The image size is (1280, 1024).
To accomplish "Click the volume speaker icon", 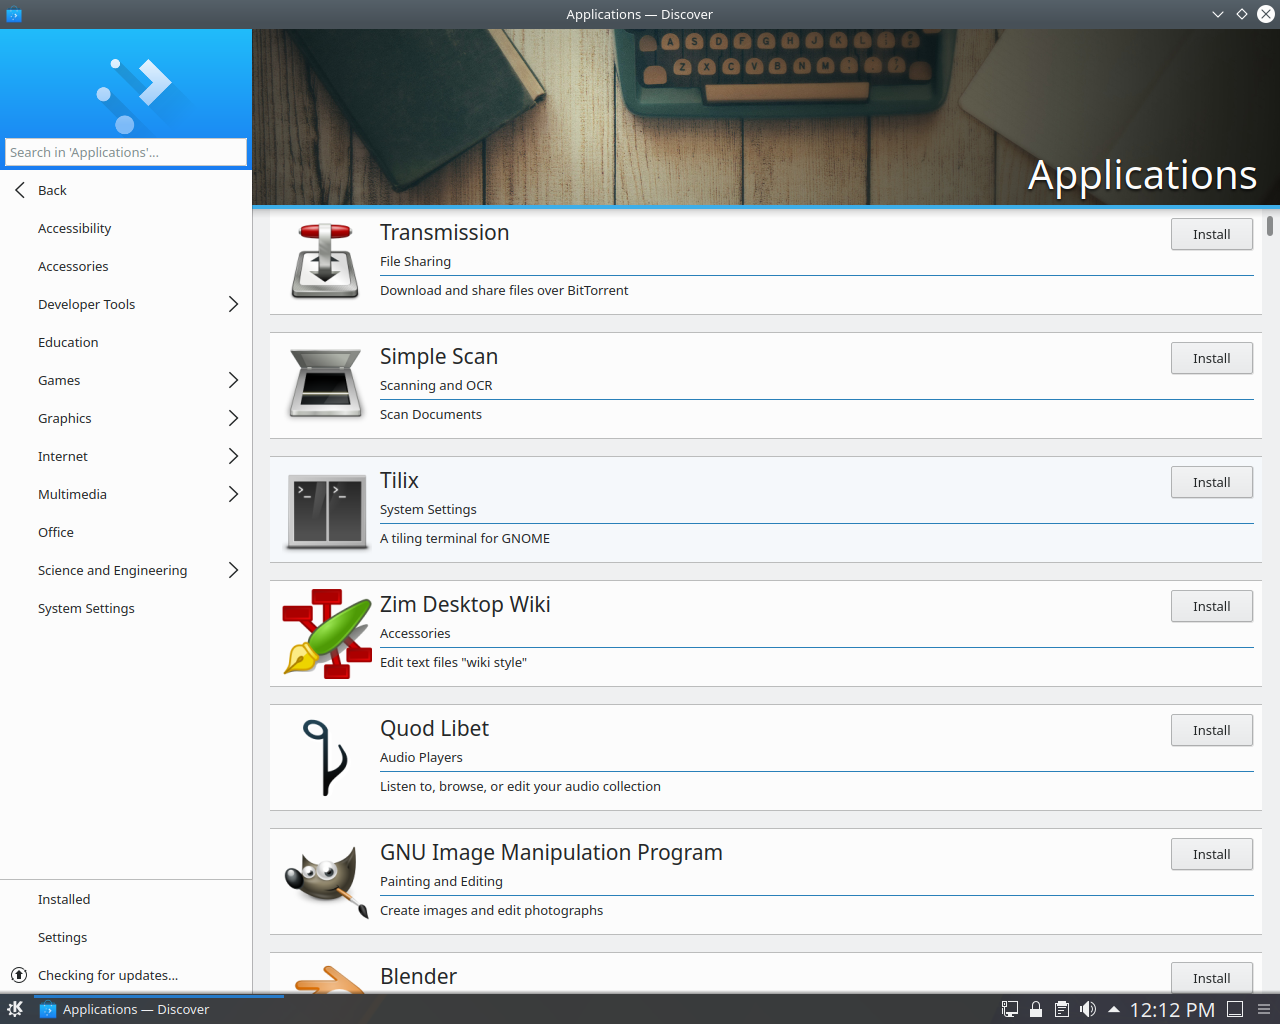I will point(1088,1009).
